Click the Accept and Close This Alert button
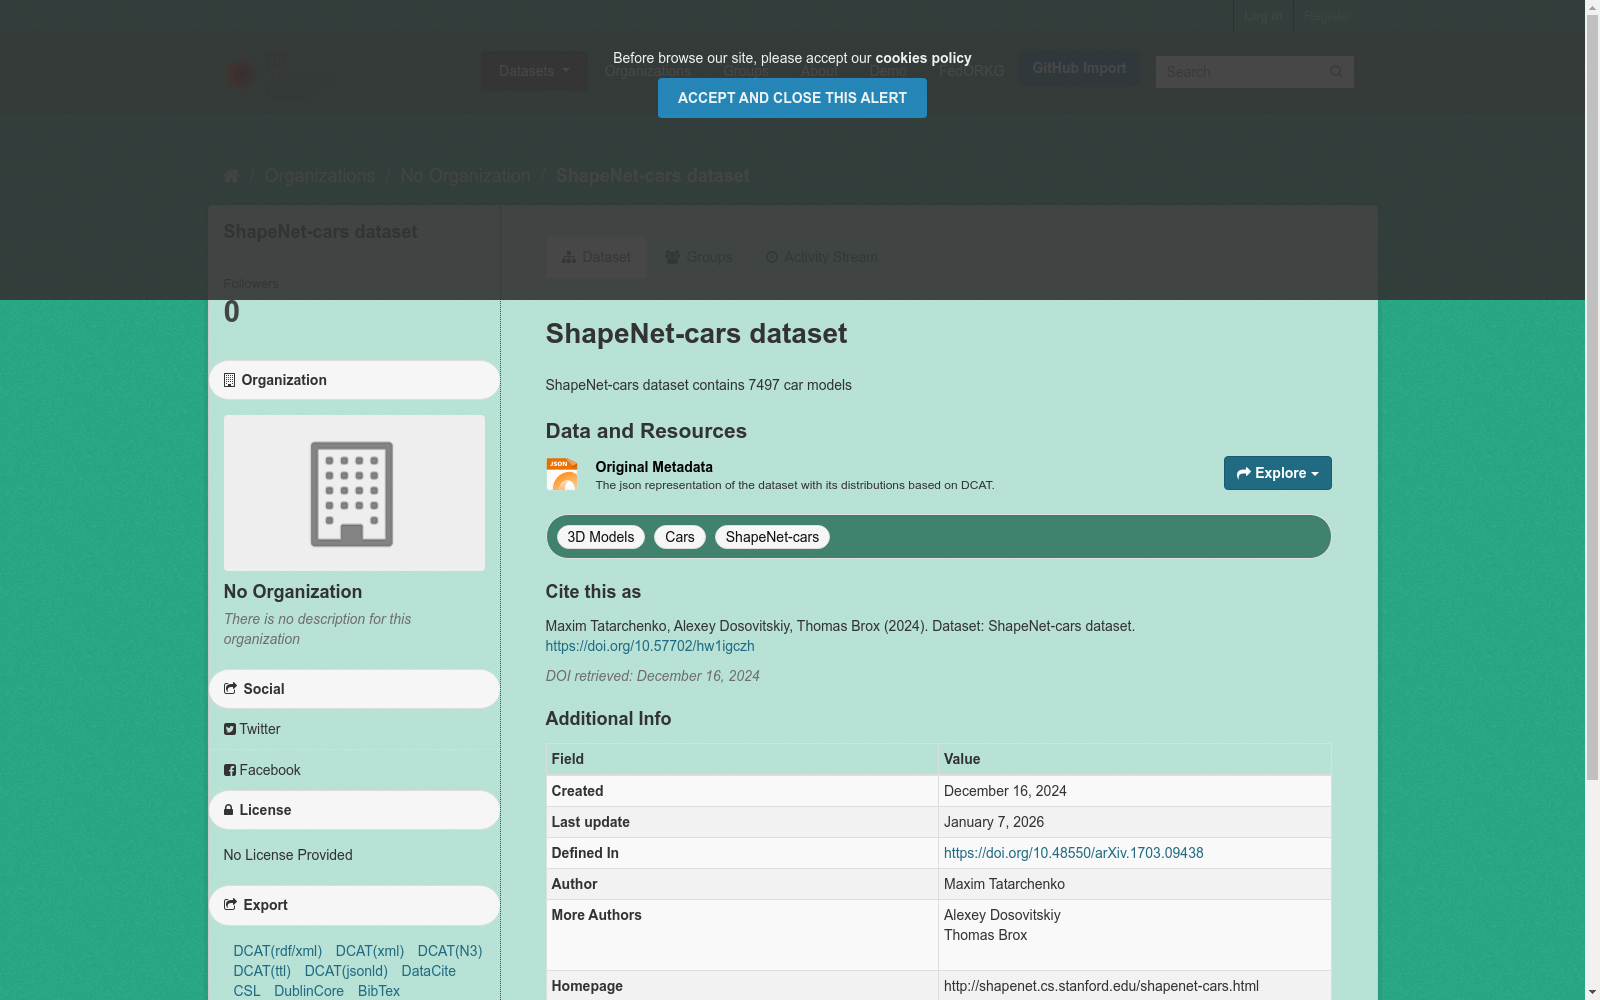 (x=792, y=98)
